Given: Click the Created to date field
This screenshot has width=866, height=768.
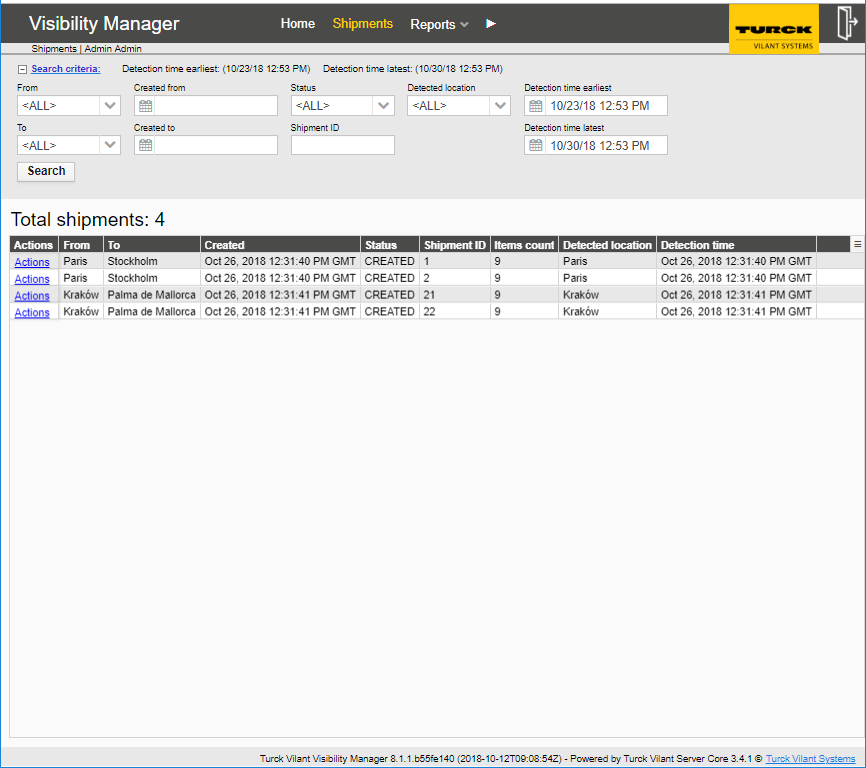Looking at the screenshot, I should tap(216, 145).
